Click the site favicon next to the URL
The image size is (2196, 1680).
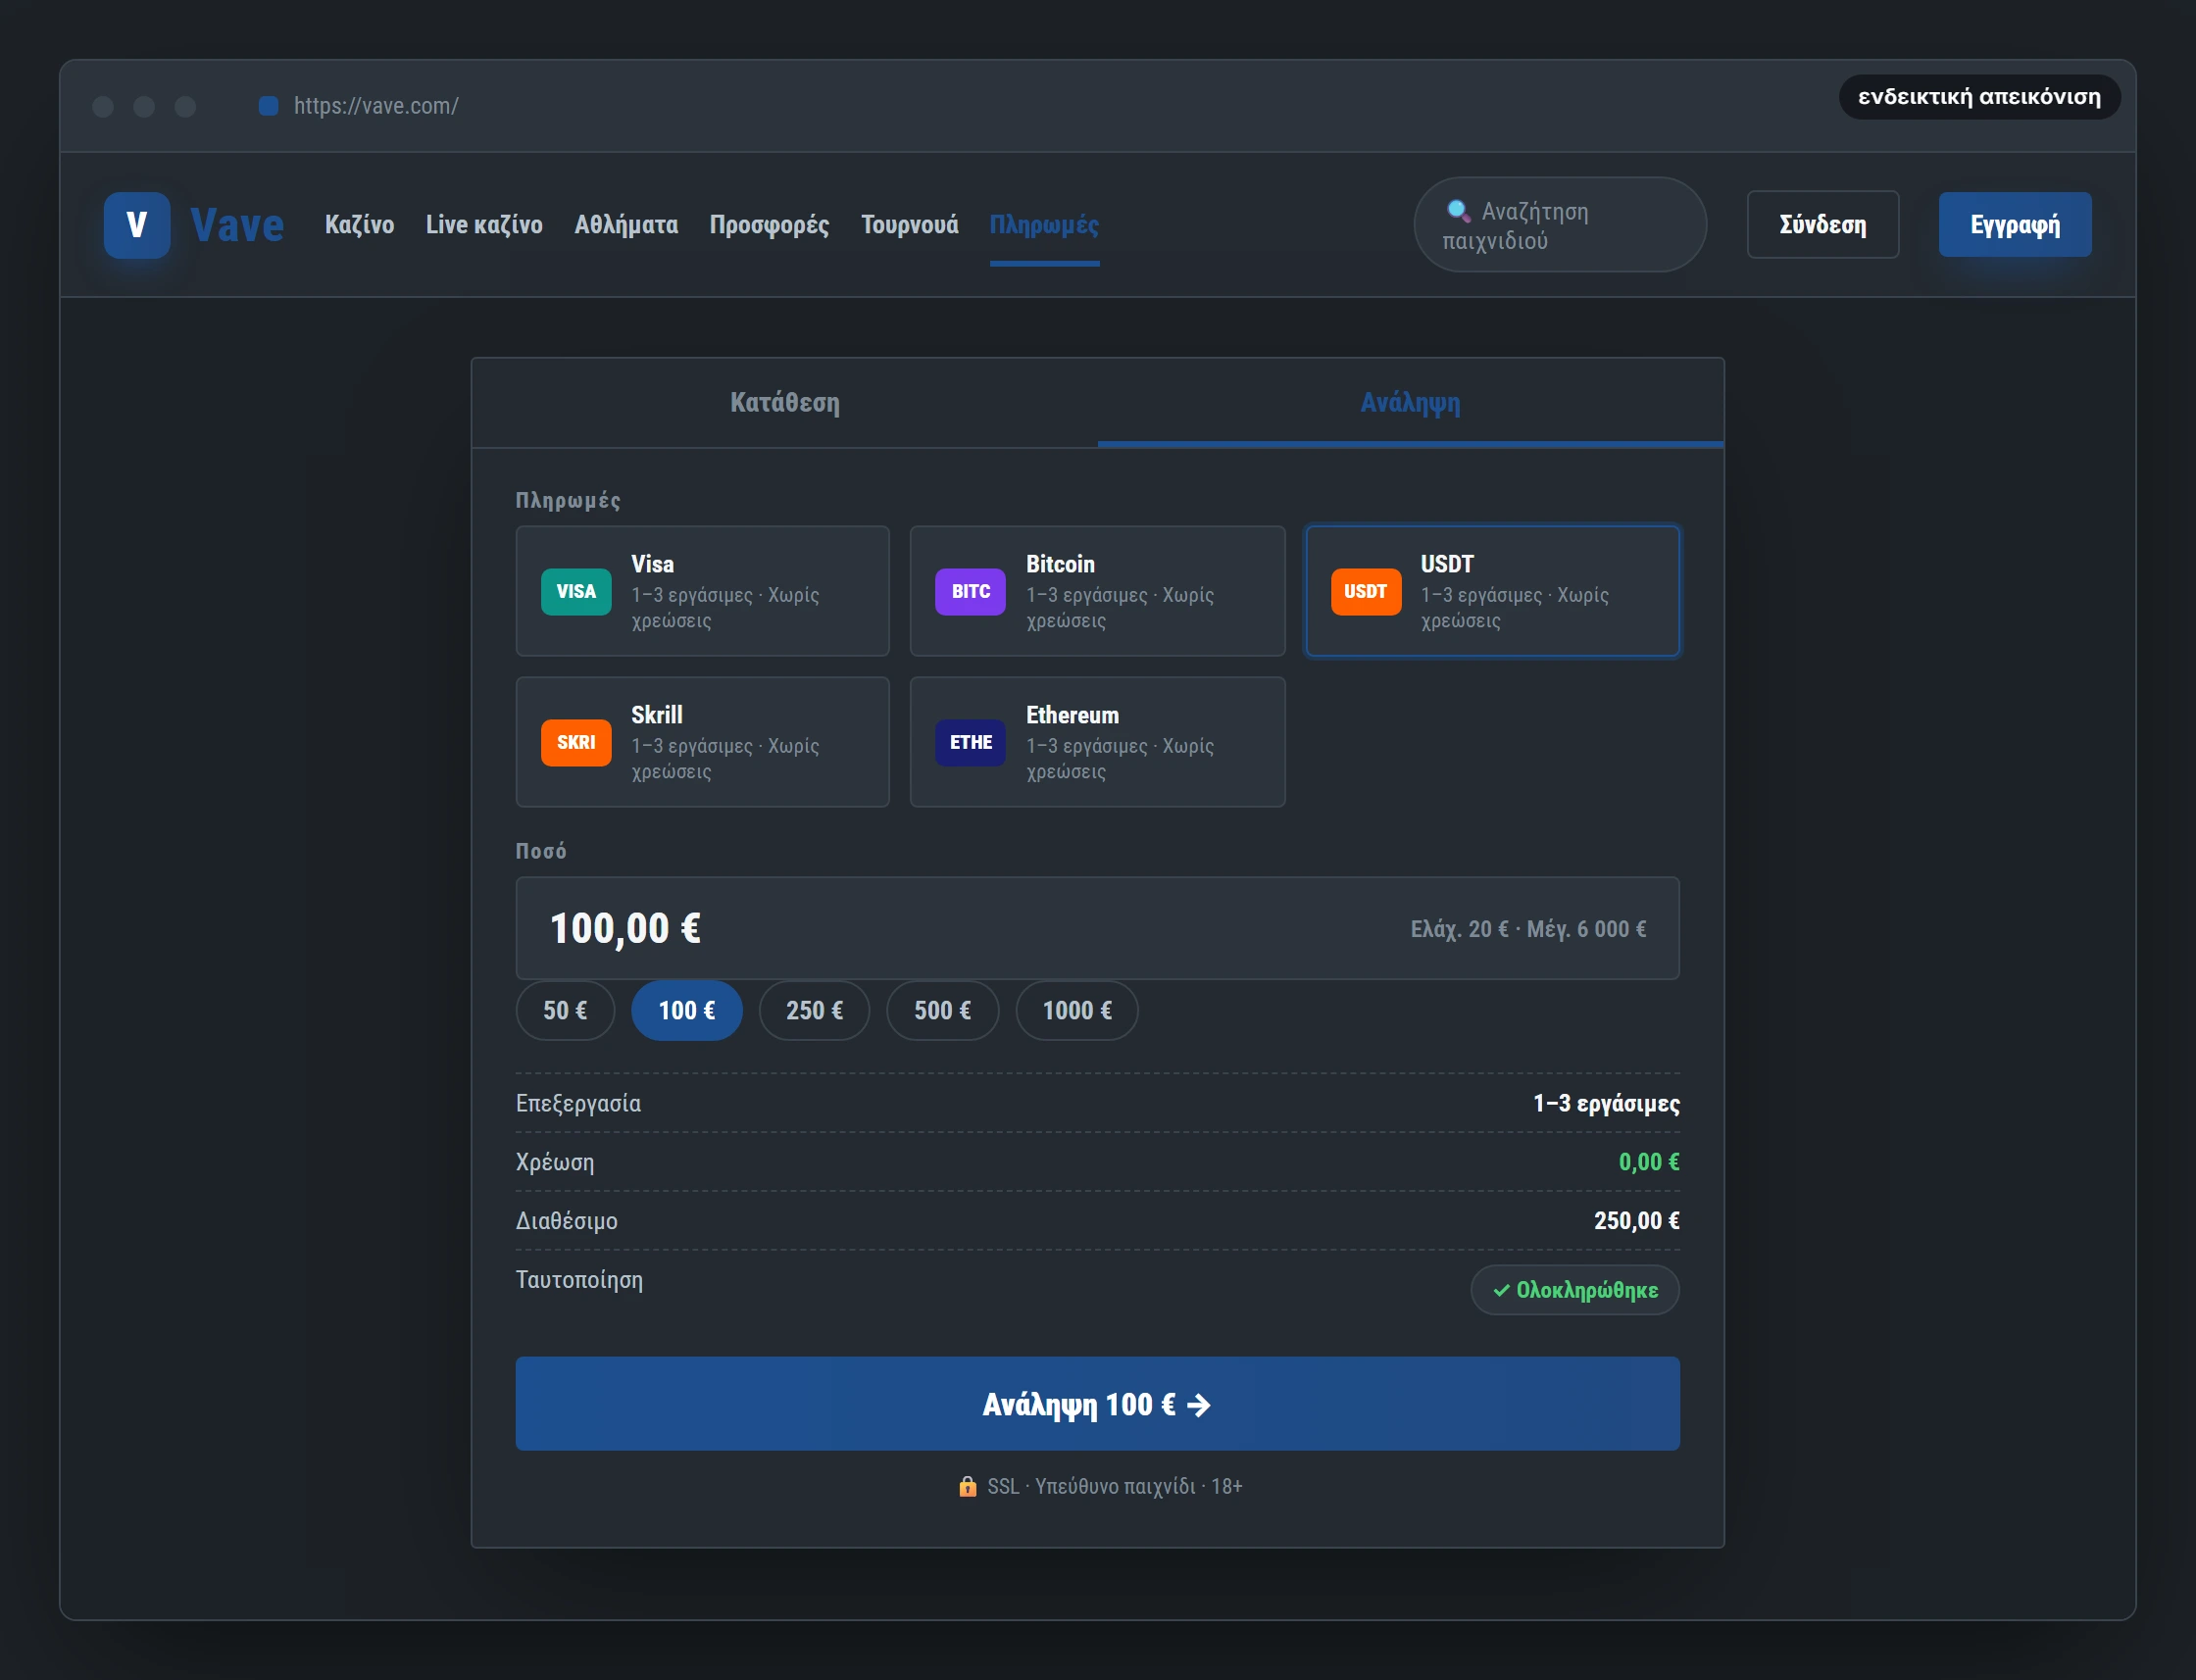point(268,106)
